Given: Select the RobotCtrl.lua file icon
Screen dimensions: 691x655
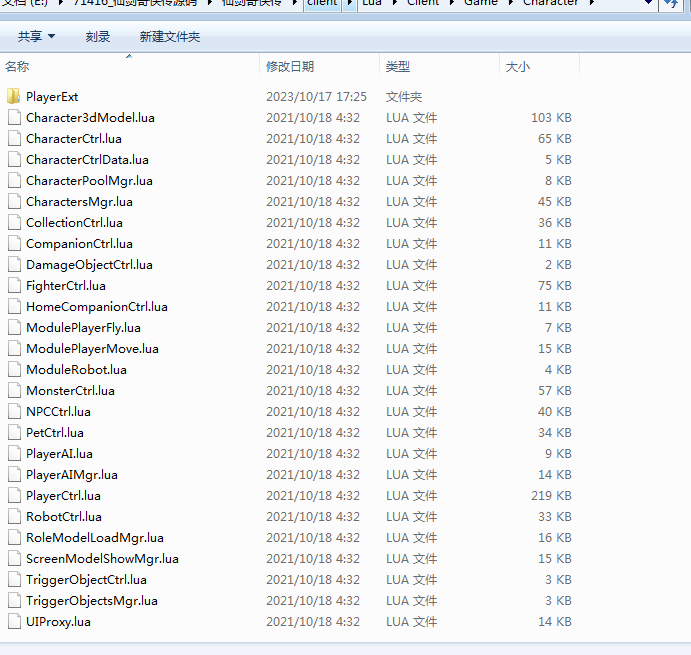Looking at the screenshot, I should coord(13,517).
